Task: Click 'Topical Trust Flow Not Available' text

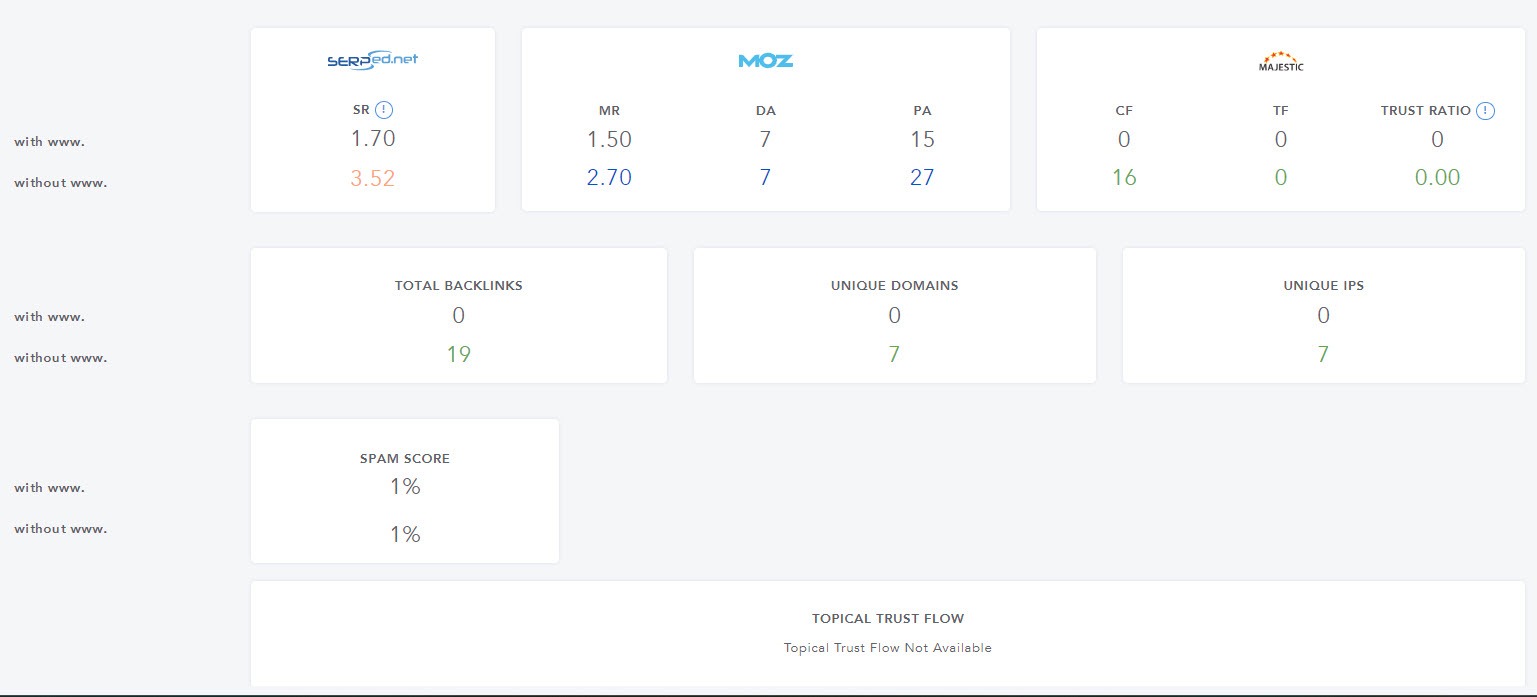Action: coord(887,648)
